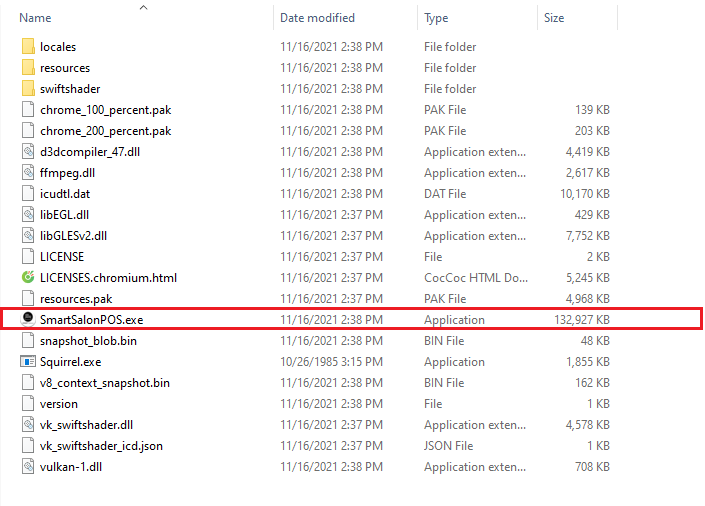Click the swiftshader folder icon
Screen dimensions: 705x506
tap(28, 88)
